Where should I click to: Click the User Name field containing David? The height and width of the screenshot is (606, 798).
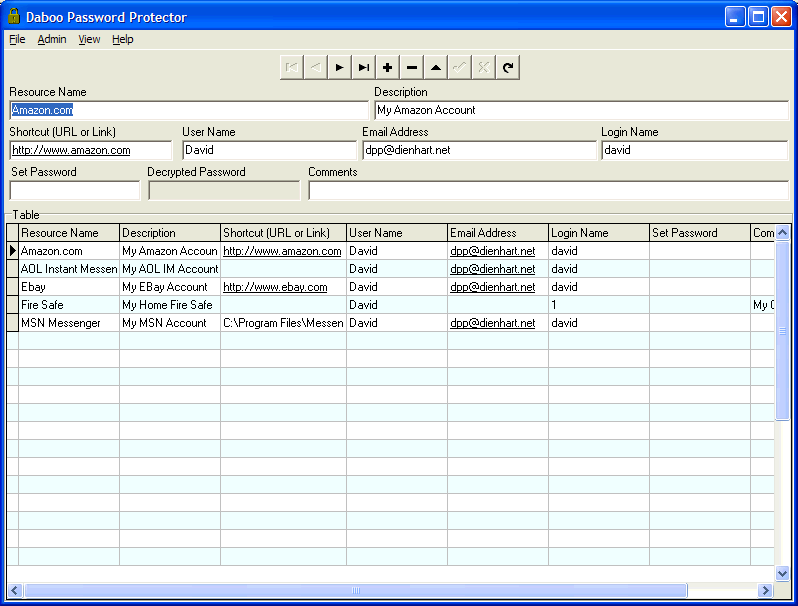(x=269, y=150)
